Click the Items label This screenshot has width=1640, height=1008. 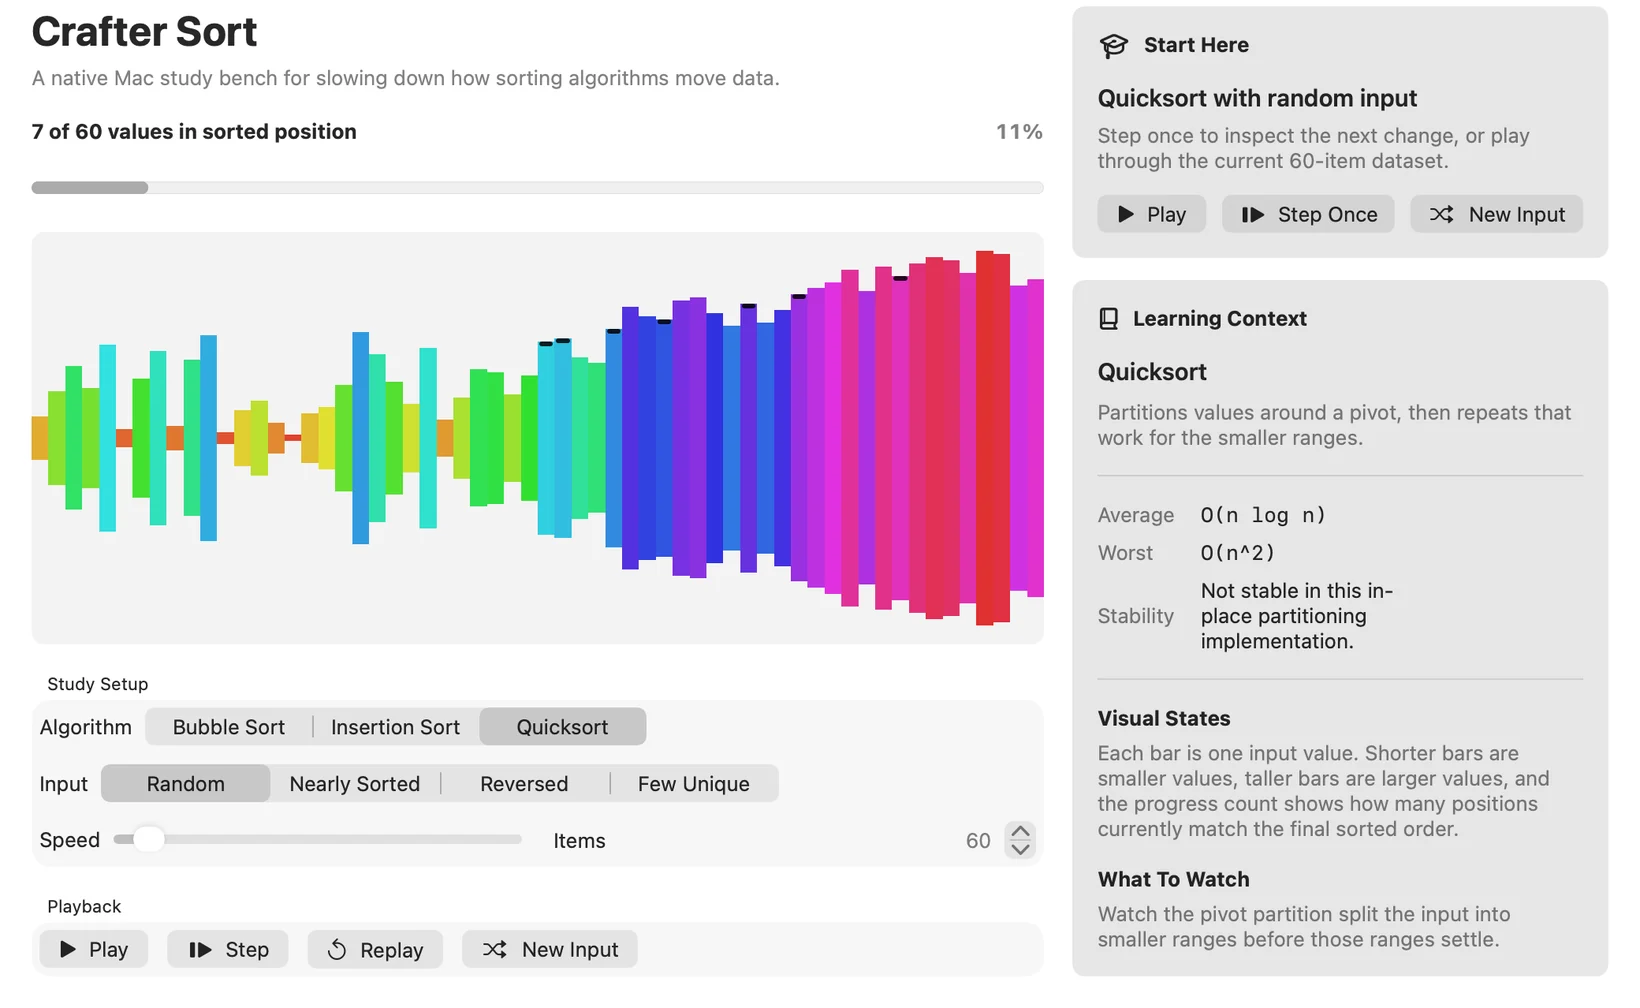point(580,841)
